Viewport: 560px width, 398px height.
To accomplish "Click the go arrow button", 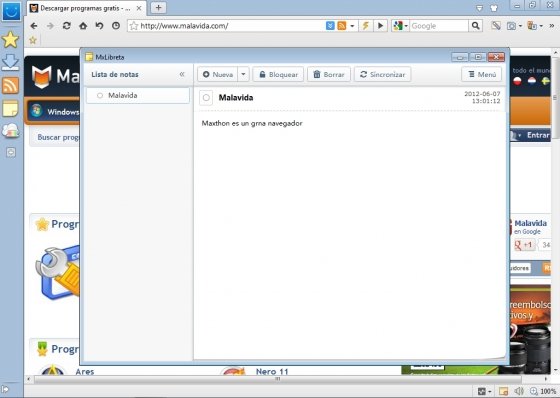I will point(380,26).
